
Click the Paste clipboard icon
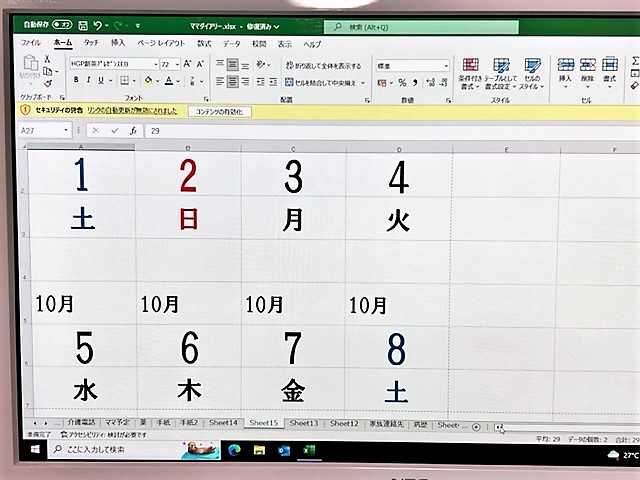(x=31, y=64)
